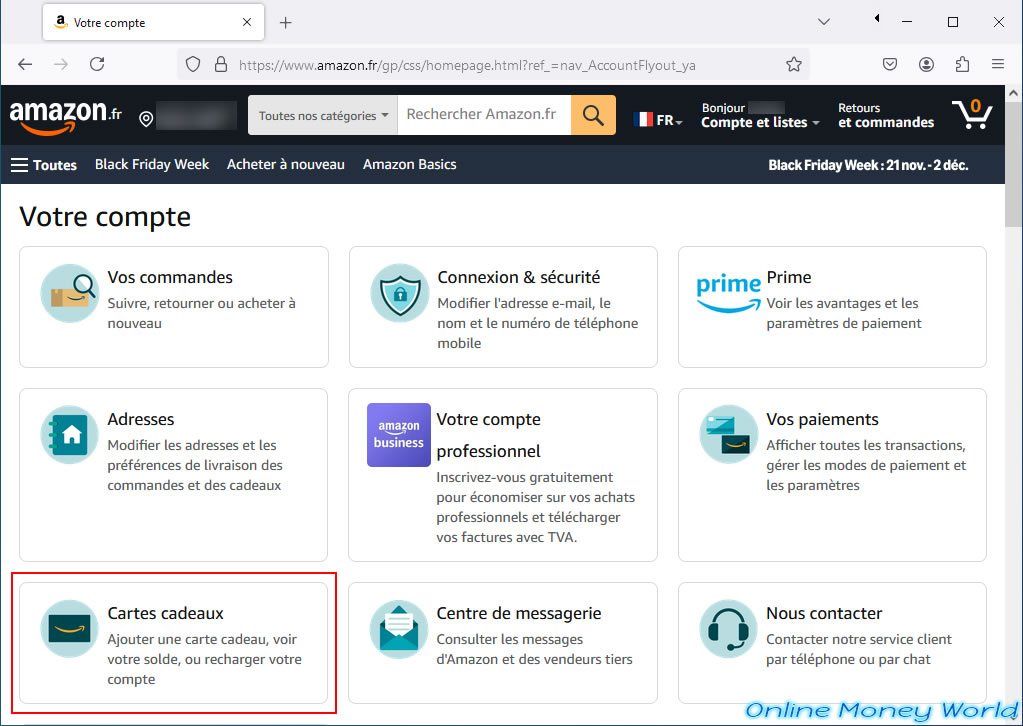Open the Prime heading link

coord(789,277)
